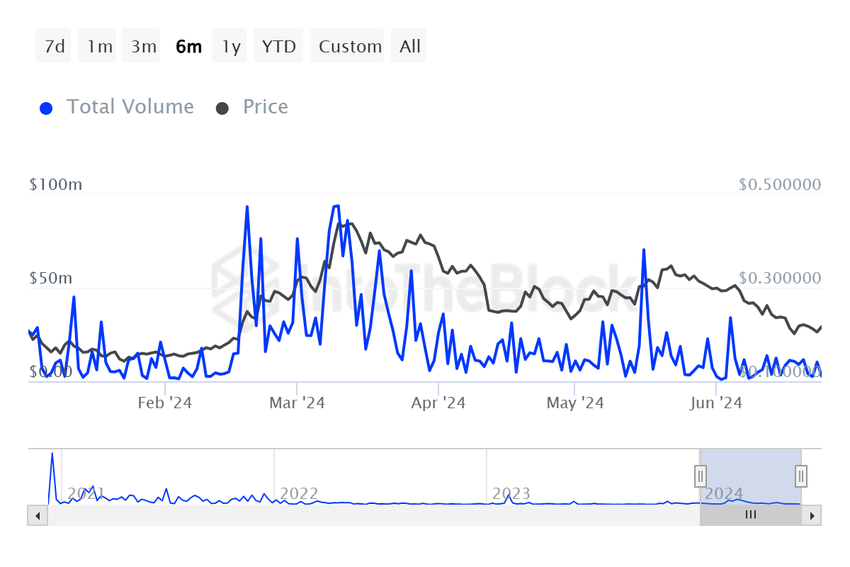
Task: Click the scrollbar thumb grip icon
Action: 751,516
